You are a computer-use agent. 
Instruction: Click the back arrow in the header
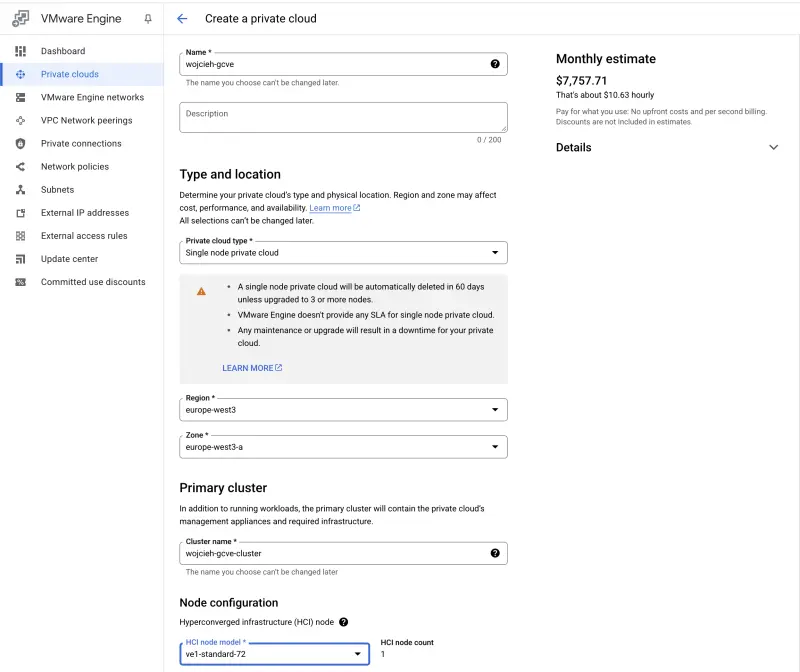(181, 19)
